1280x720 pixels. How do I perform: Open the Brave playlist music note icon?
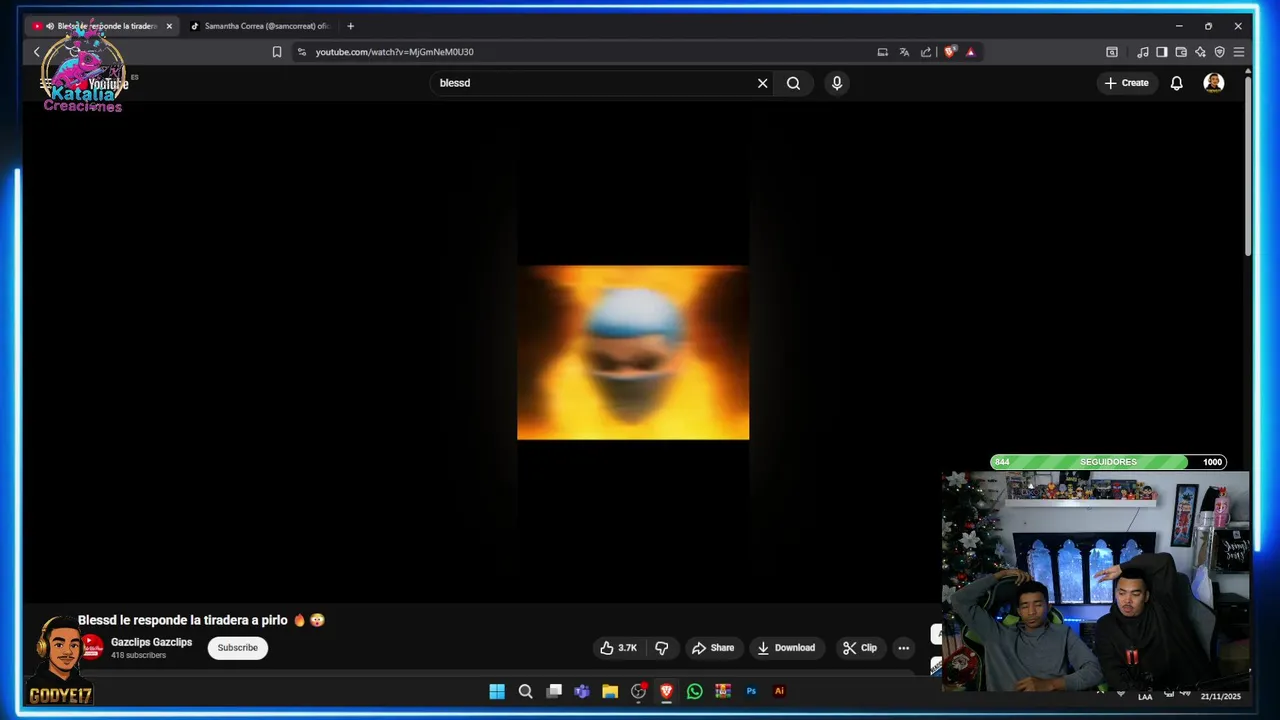click(x=1143, y=52)
